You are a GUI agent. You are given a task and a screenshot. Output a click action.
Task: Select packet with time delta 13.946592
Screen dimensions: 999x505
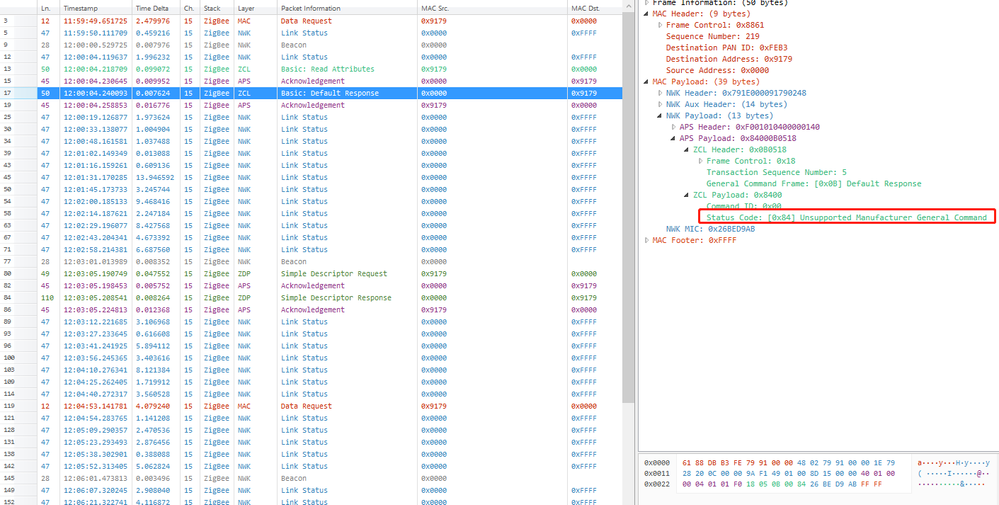pyautogui.click(x=311, y=177)
